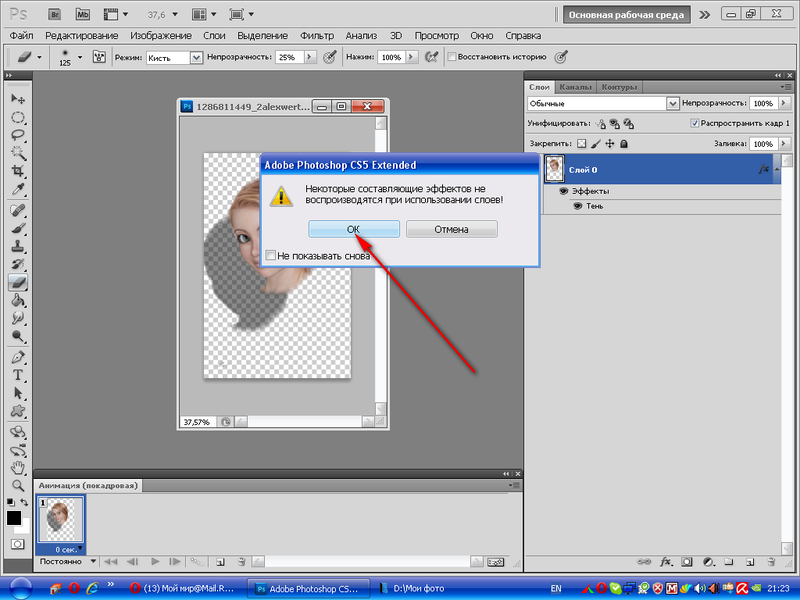Select the Elliptical Marquee tool
800x600 pixels.
(x=18, y=117)
